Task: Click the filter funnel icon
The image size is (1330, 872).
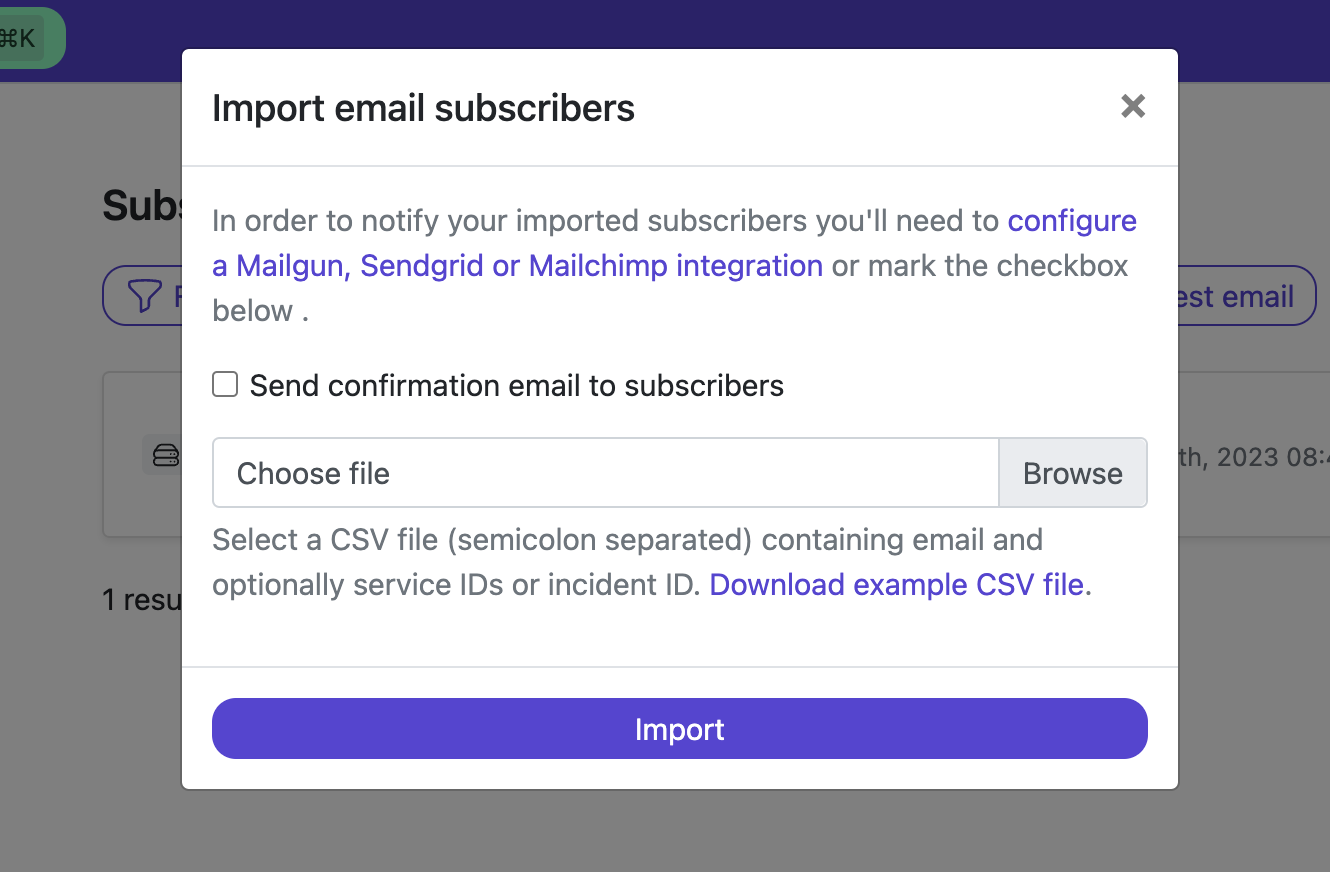Action: pyautogui.click(x=143, y=295)
